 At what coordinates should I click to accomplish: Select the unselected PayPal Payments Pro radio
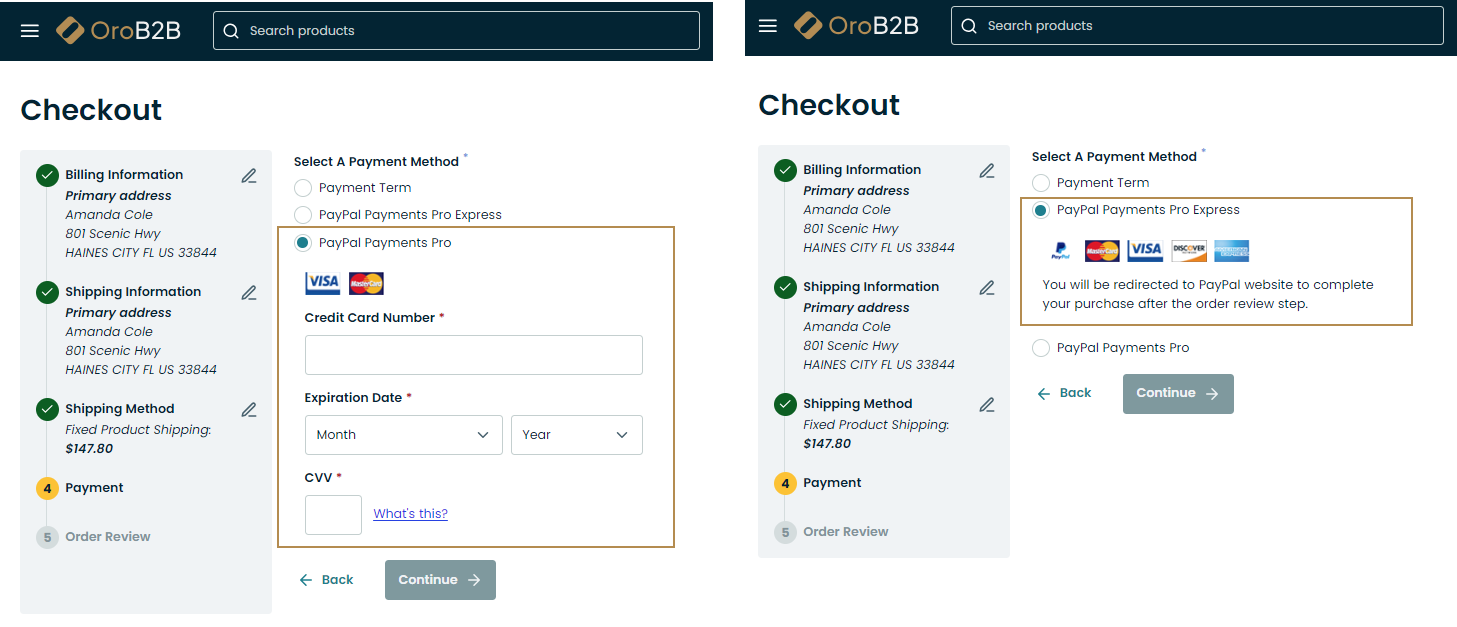tap(1041, 348)
